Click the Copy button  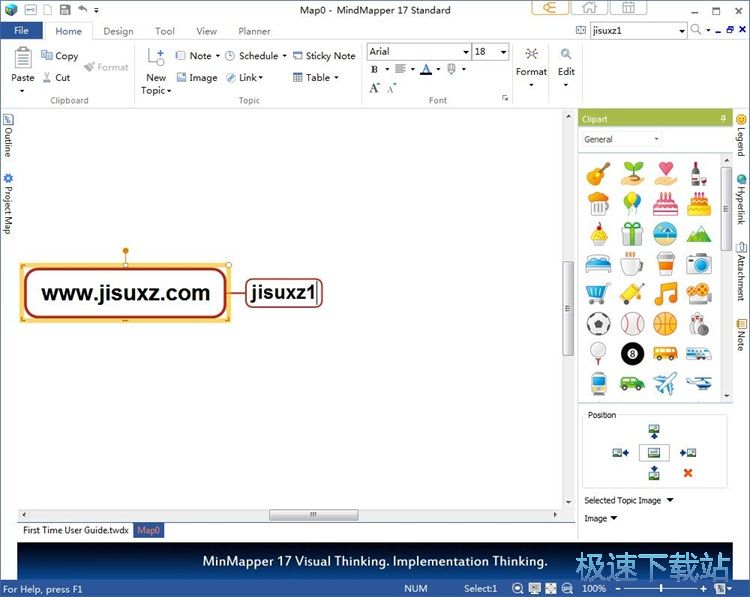pos(59,55)
